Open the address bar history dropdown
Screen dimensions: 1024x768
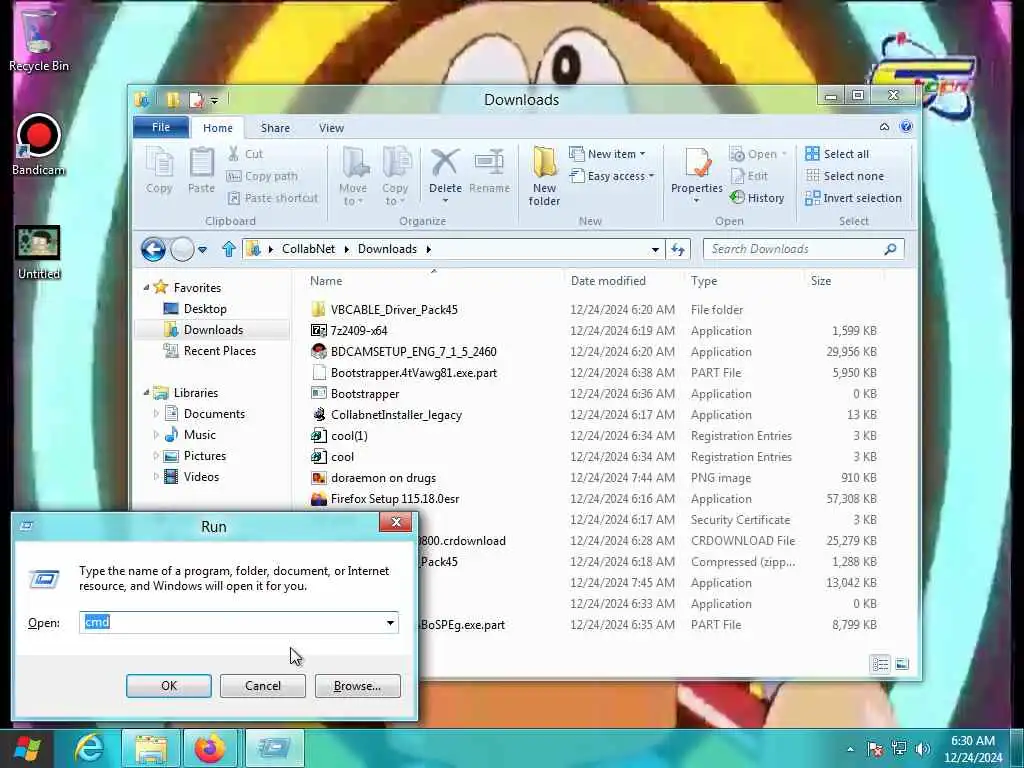(x=655, y=249)
